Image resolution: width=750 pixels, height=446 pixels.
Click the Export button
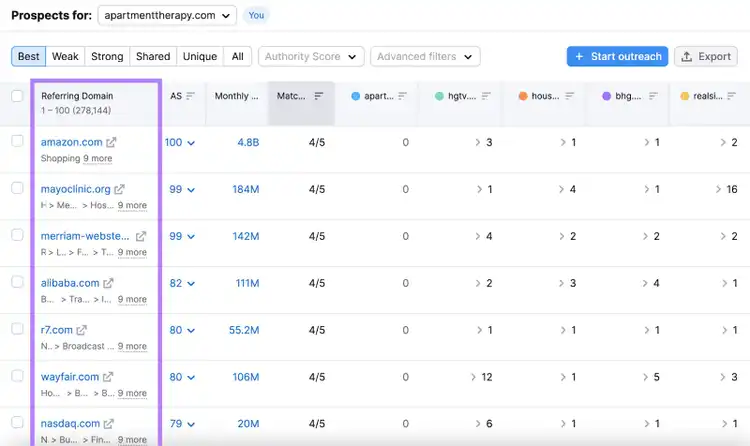(x=706, y=56)
